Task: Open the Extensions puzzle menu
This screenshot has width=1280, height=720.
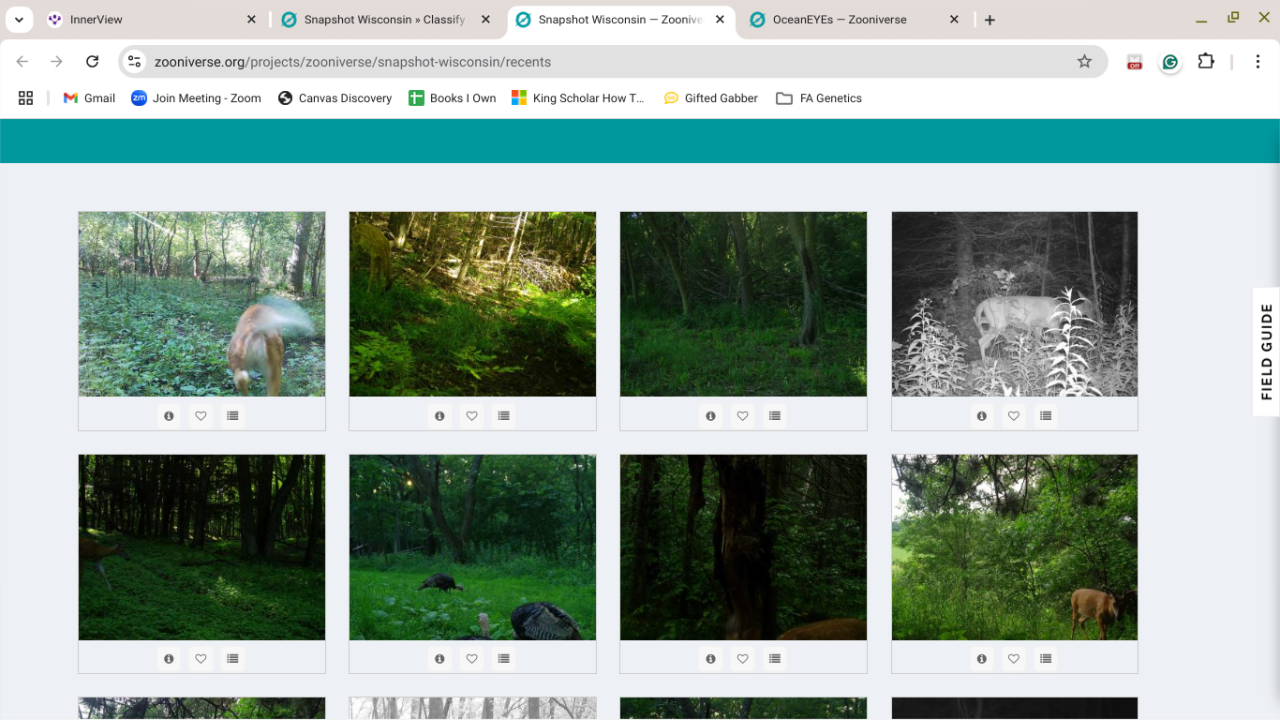Action: pos(1206,62)
